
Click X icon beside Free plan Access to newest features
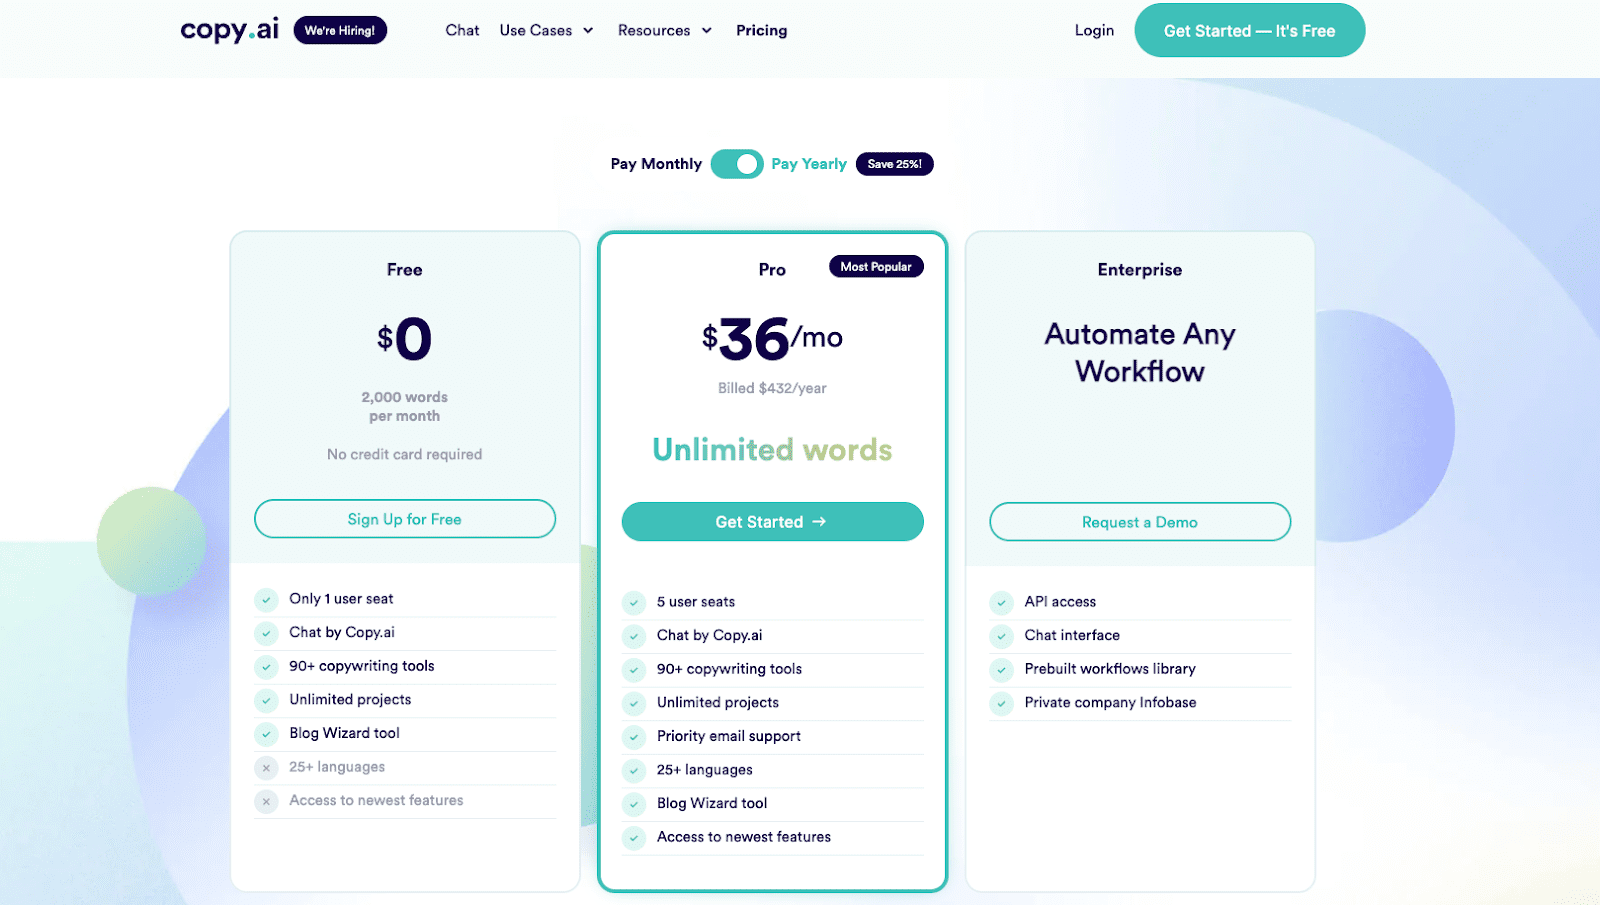266,801
